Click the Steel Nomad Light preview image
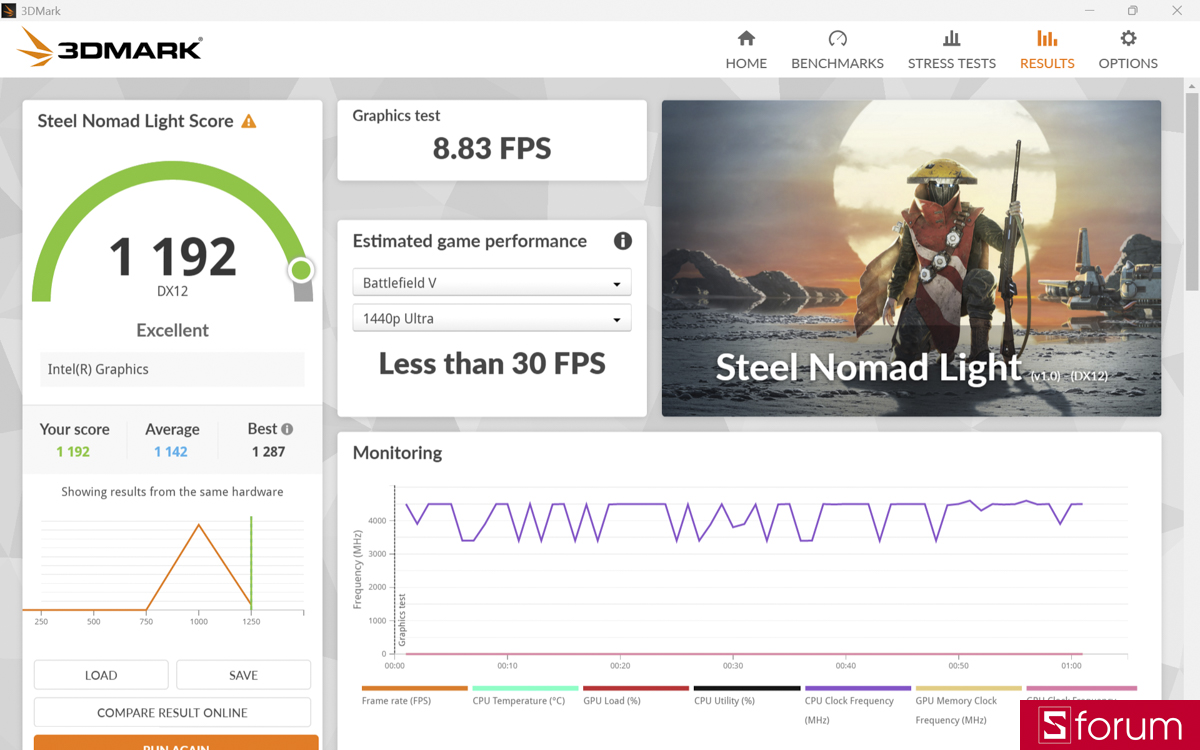The image size is (1200, 750). coord(911,258)
